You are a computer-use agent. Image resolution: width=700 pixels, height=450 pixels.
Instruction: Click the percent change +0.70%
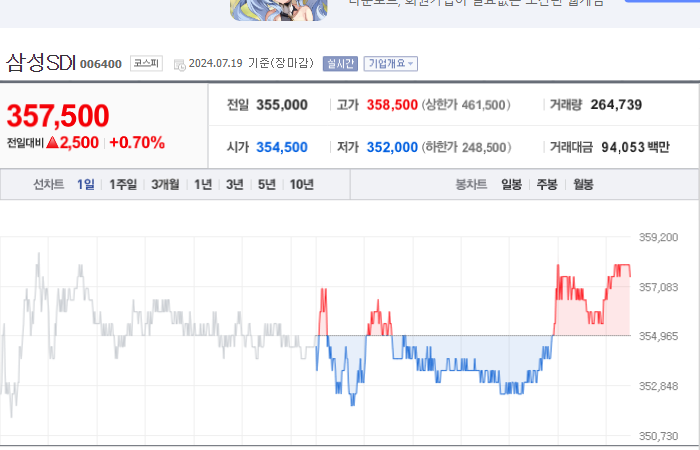[x=137, y=143]
